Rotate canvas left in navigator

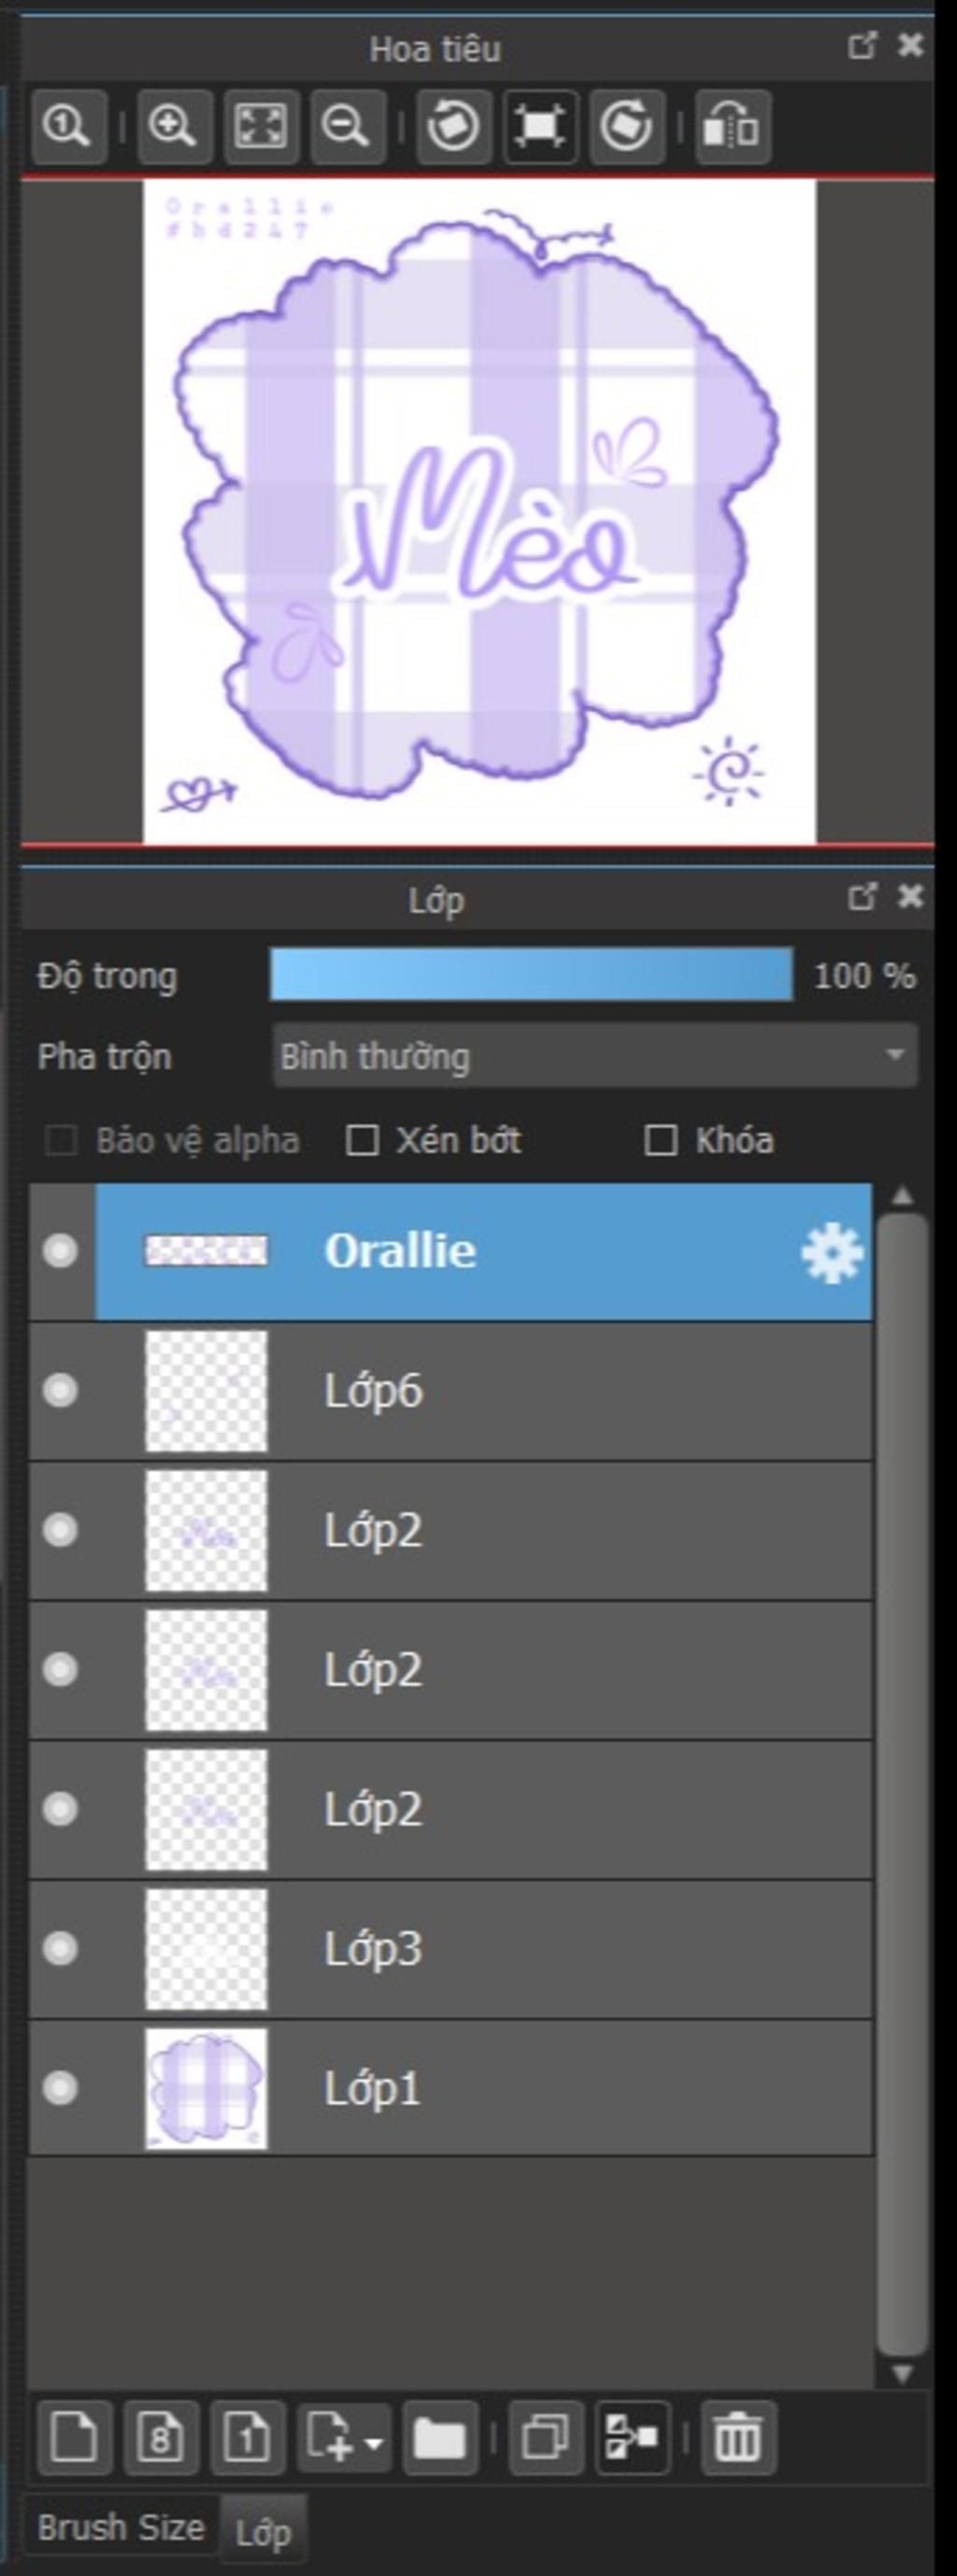[454, 127]
